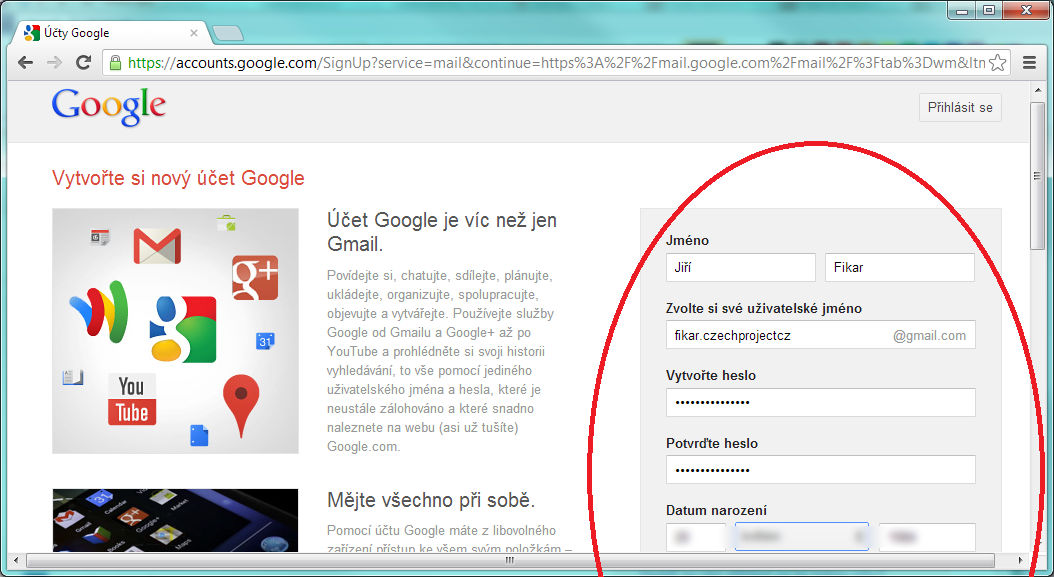The image size is (1054, 577).
Task: Close the Účty Google tab
Action: tap(194, 33)
